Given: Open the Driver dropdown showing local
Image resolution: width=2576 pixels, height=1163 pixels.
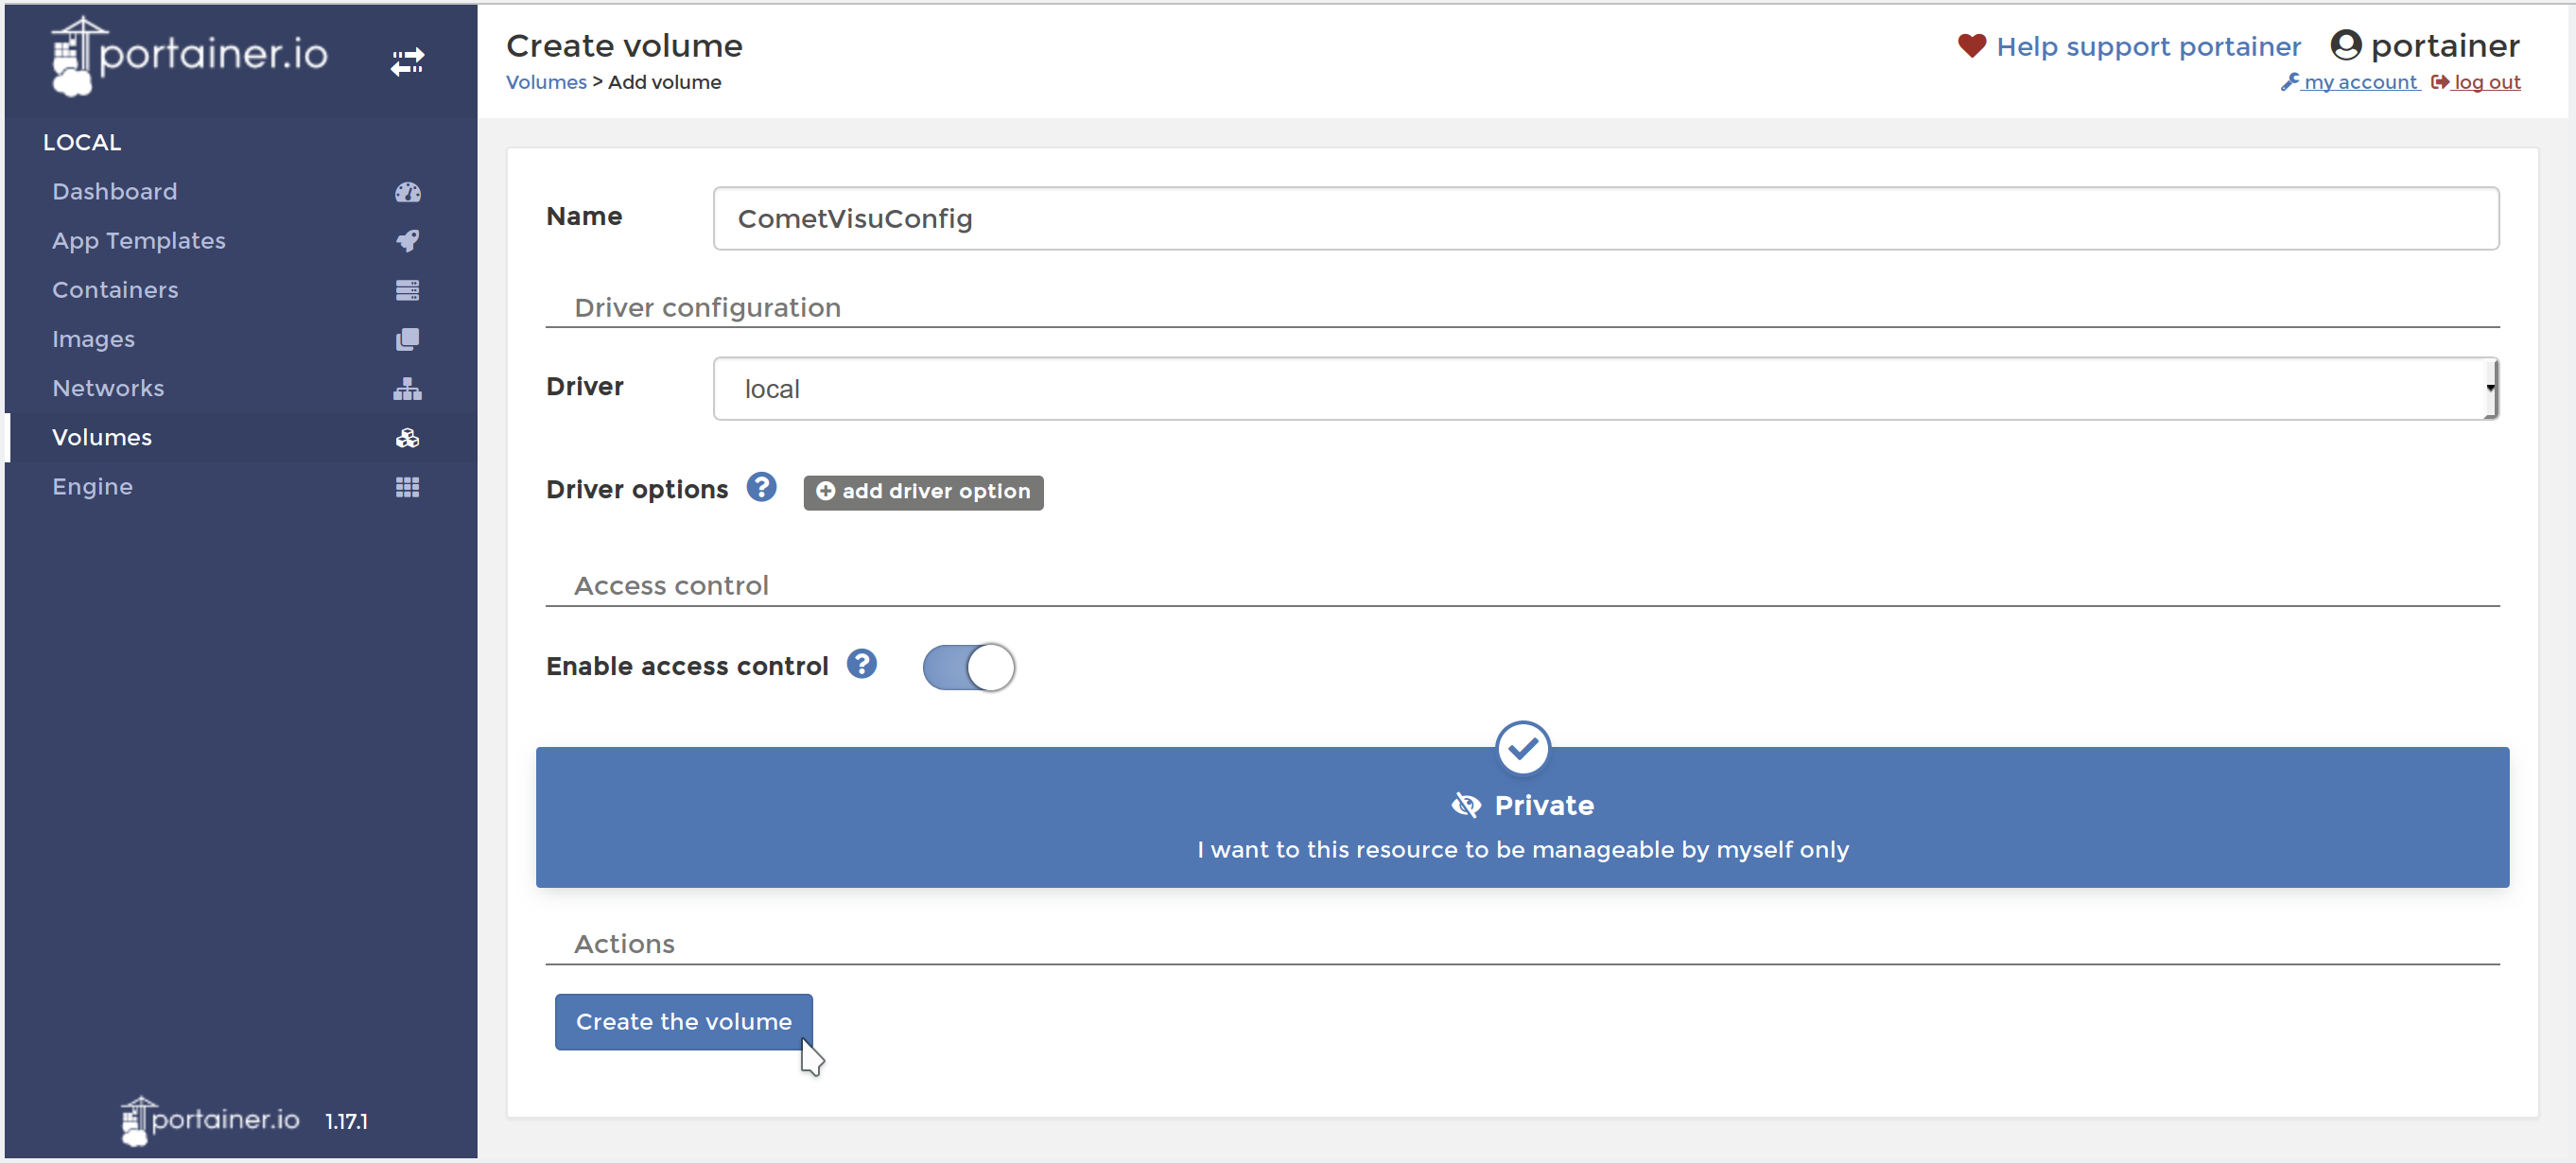Looking at the screenshot, I should [x=1604, y=389].
